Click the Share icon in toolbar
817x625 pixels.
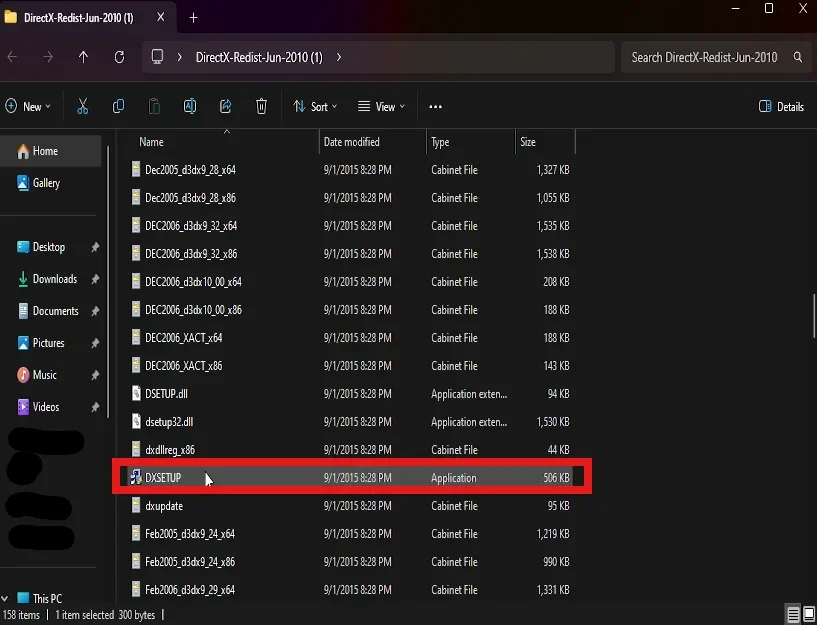[225, 107]
